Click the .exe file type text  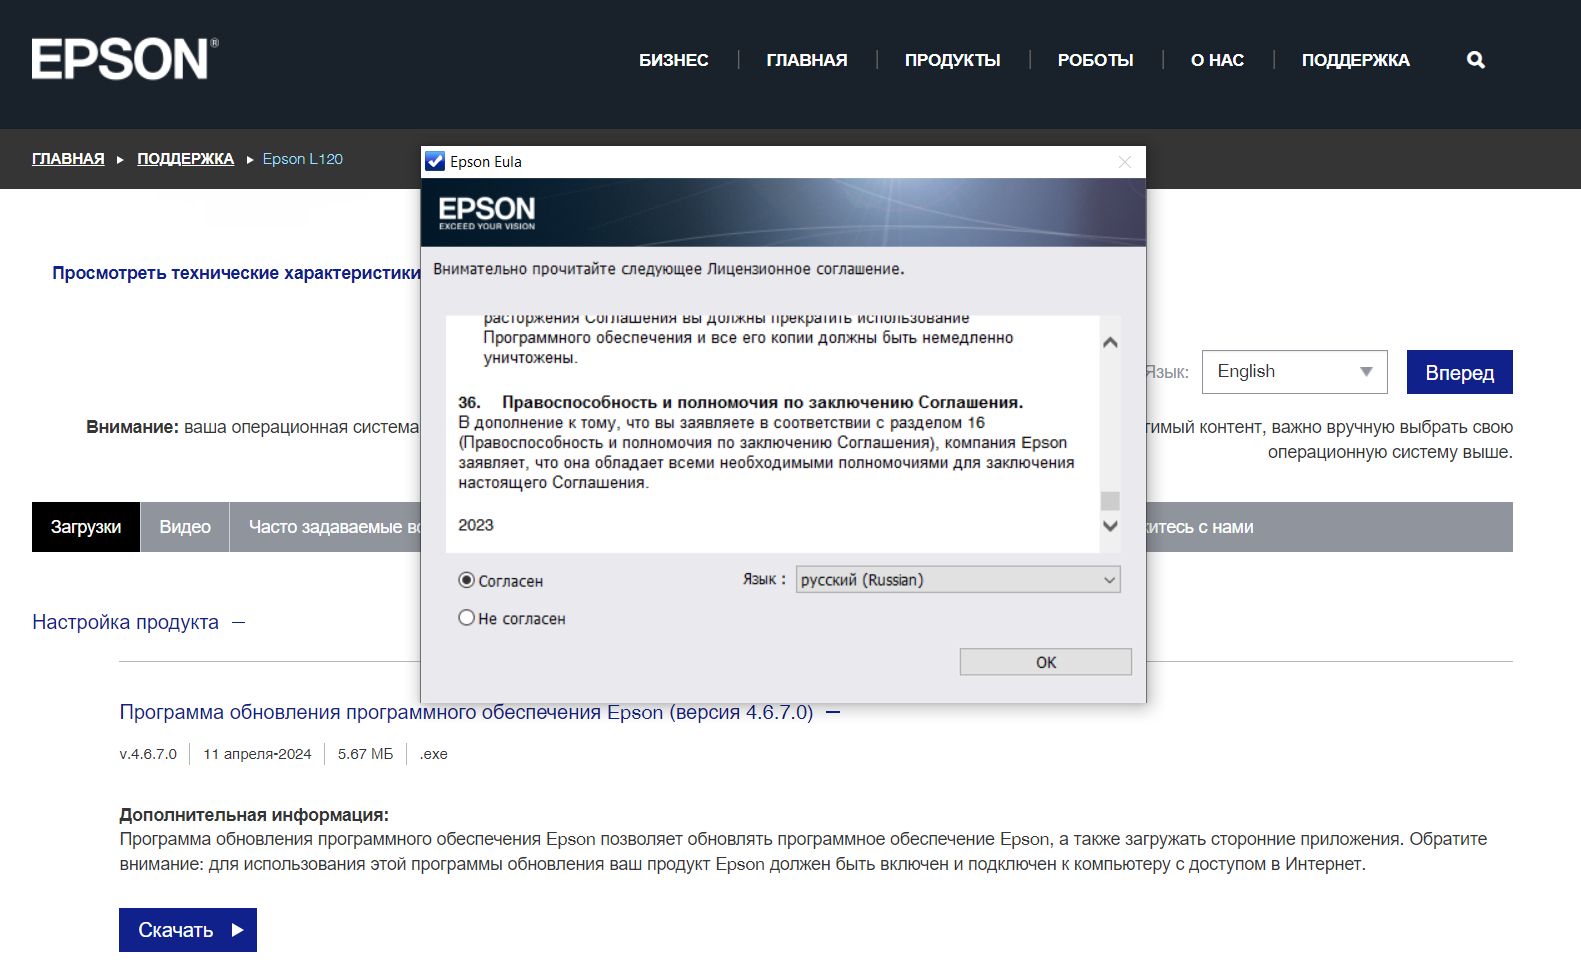pyautogui.click(x=433, y=754)
